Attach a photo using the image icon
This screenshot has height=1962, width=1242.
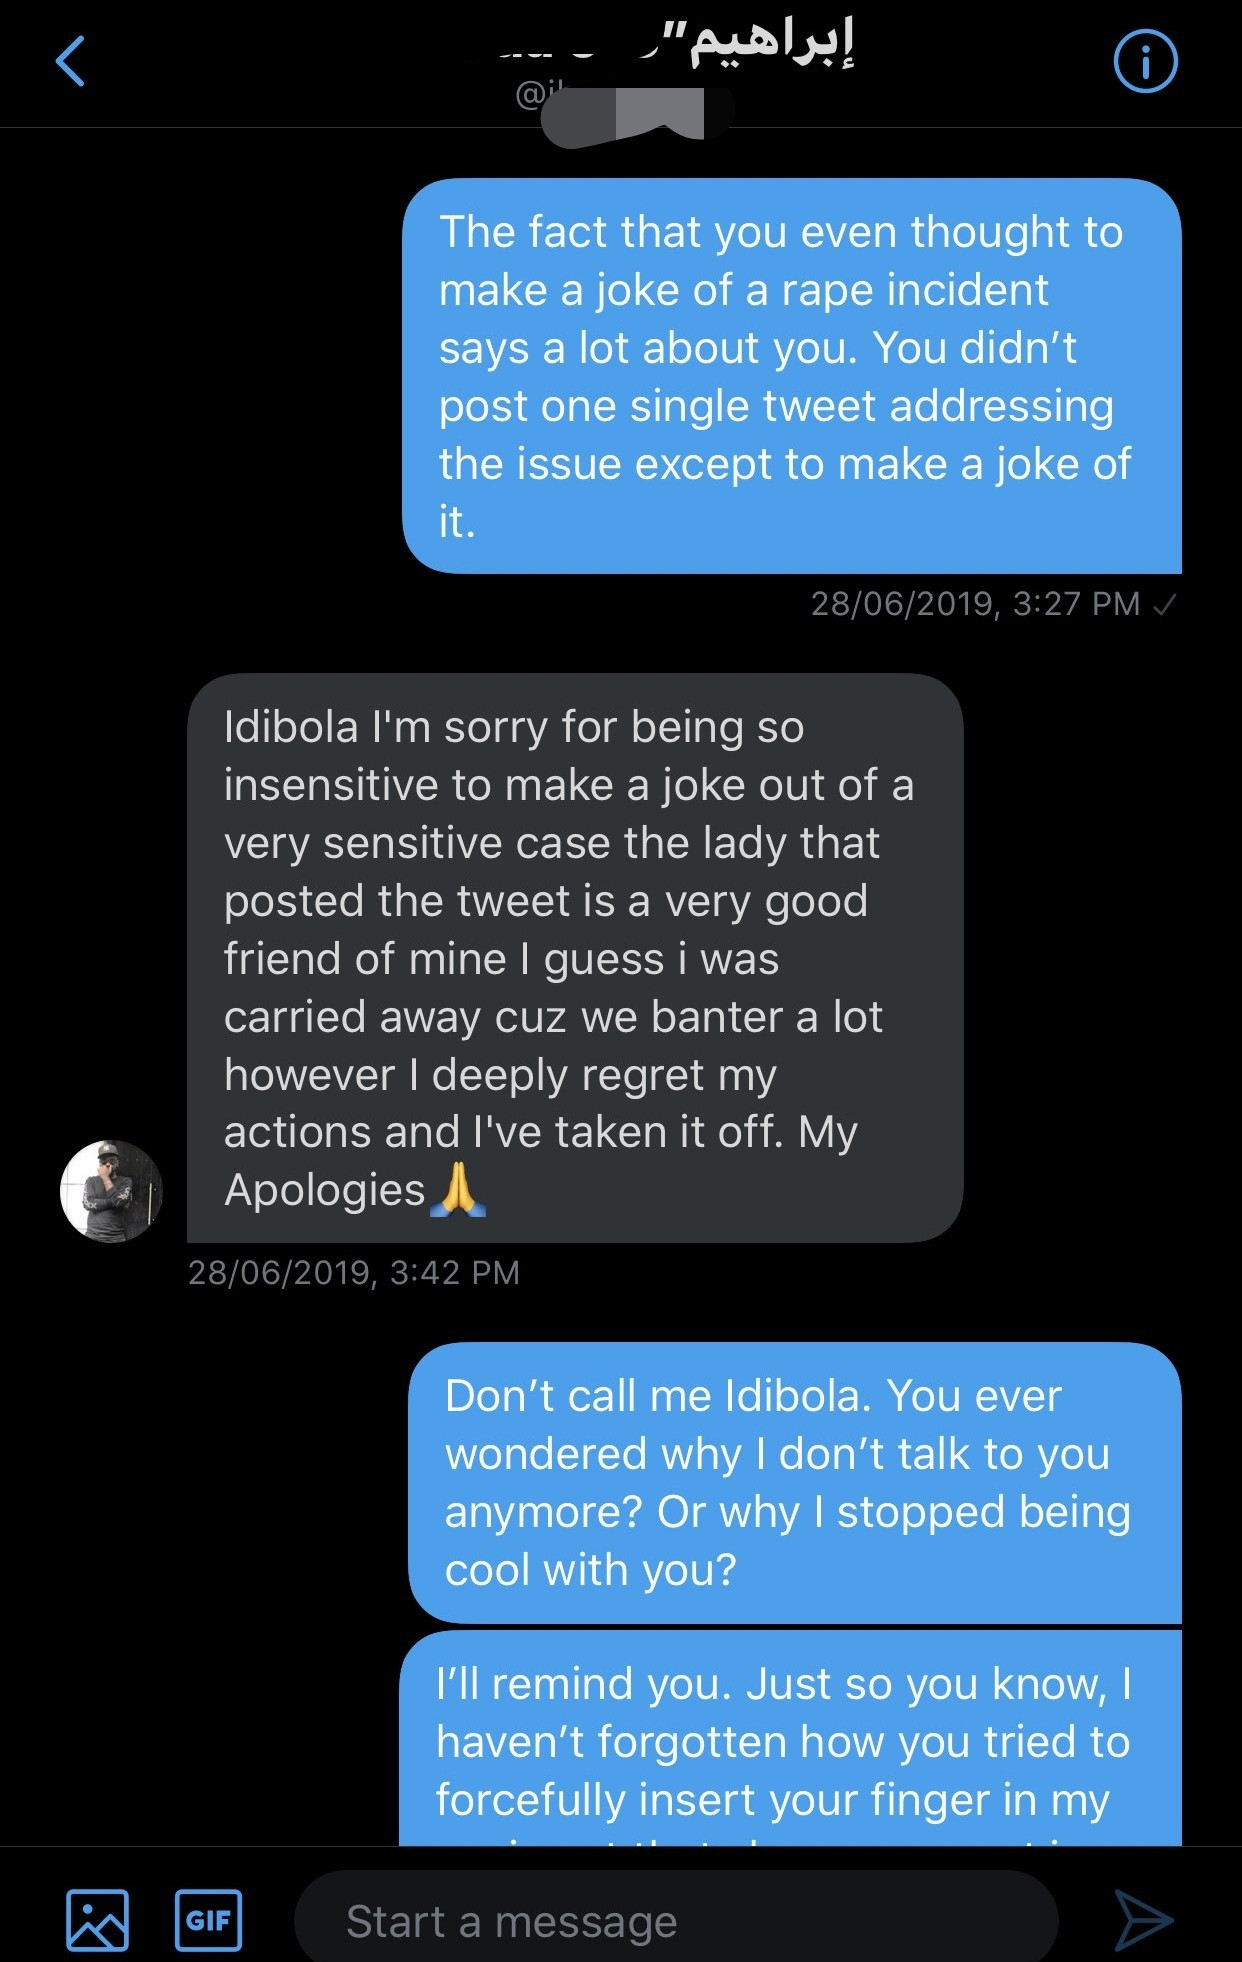click(97, 1919)
